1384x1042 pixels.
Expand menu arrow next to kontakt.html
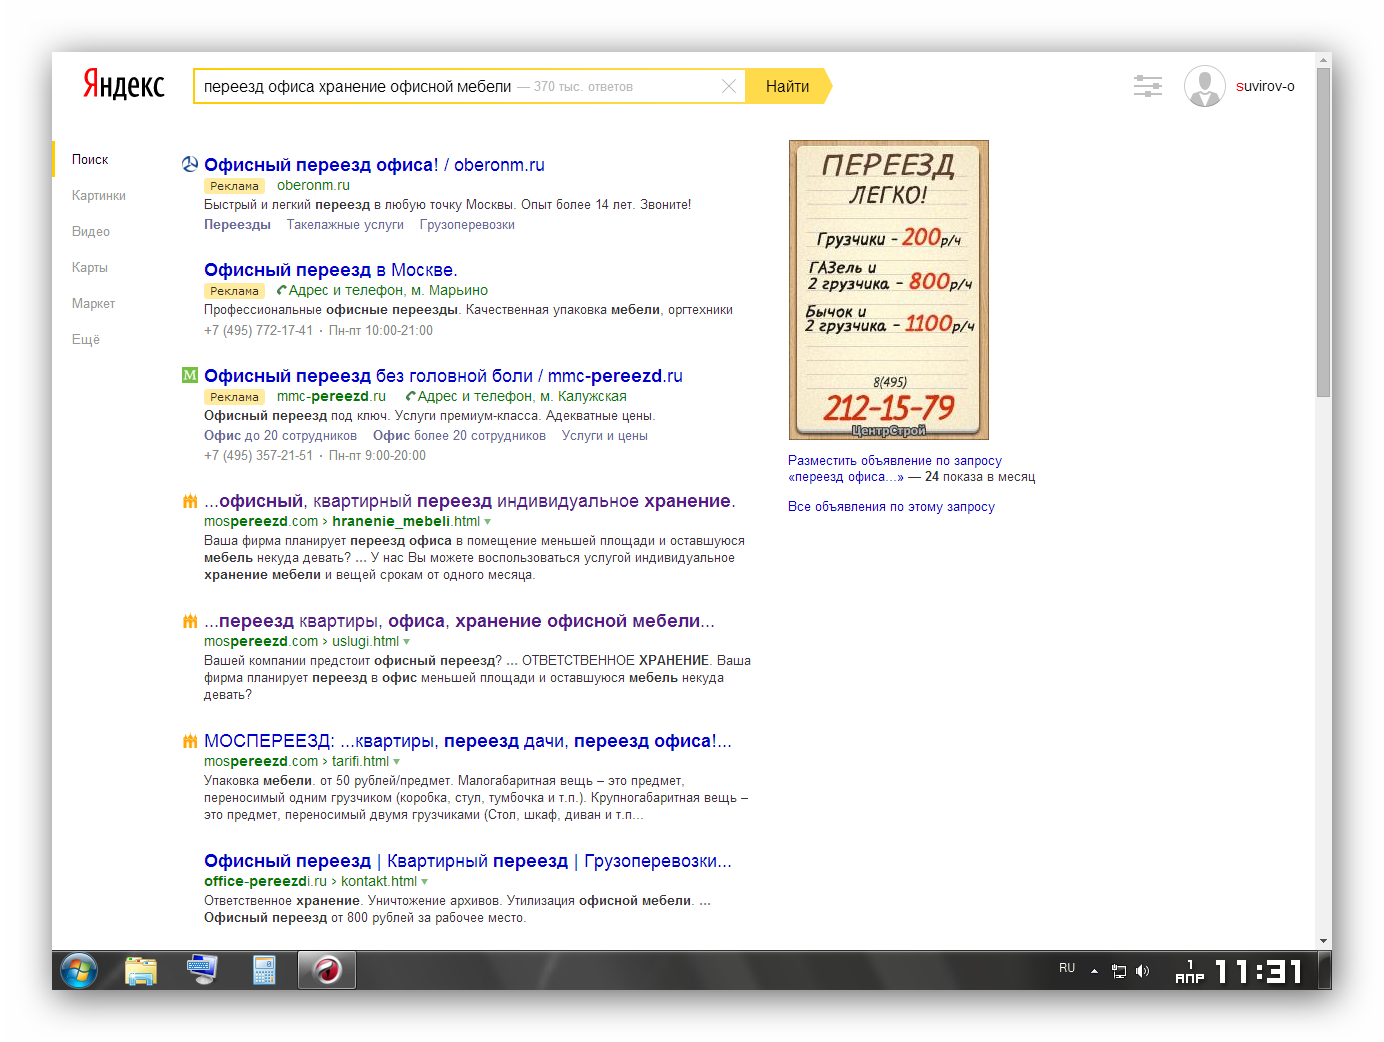click(x=425, y=882)
